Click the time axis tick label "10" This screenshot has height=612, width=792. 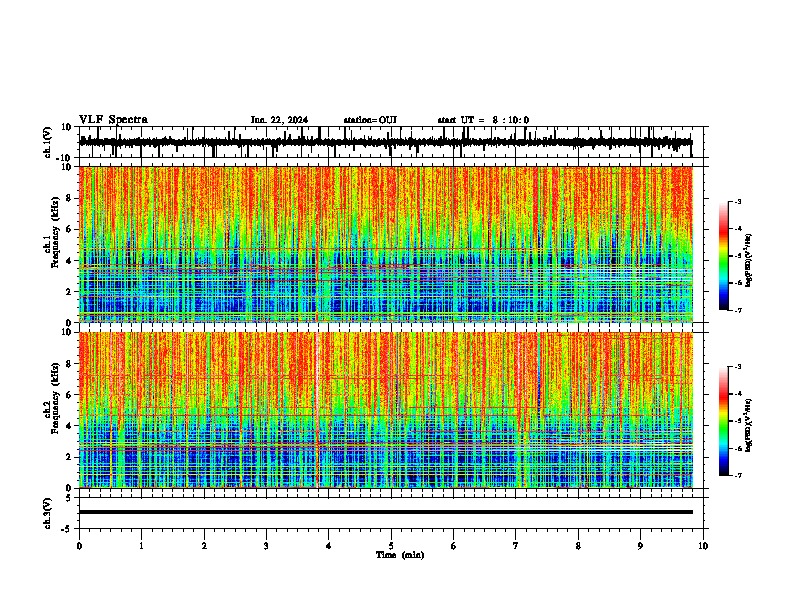click(703, 546)
